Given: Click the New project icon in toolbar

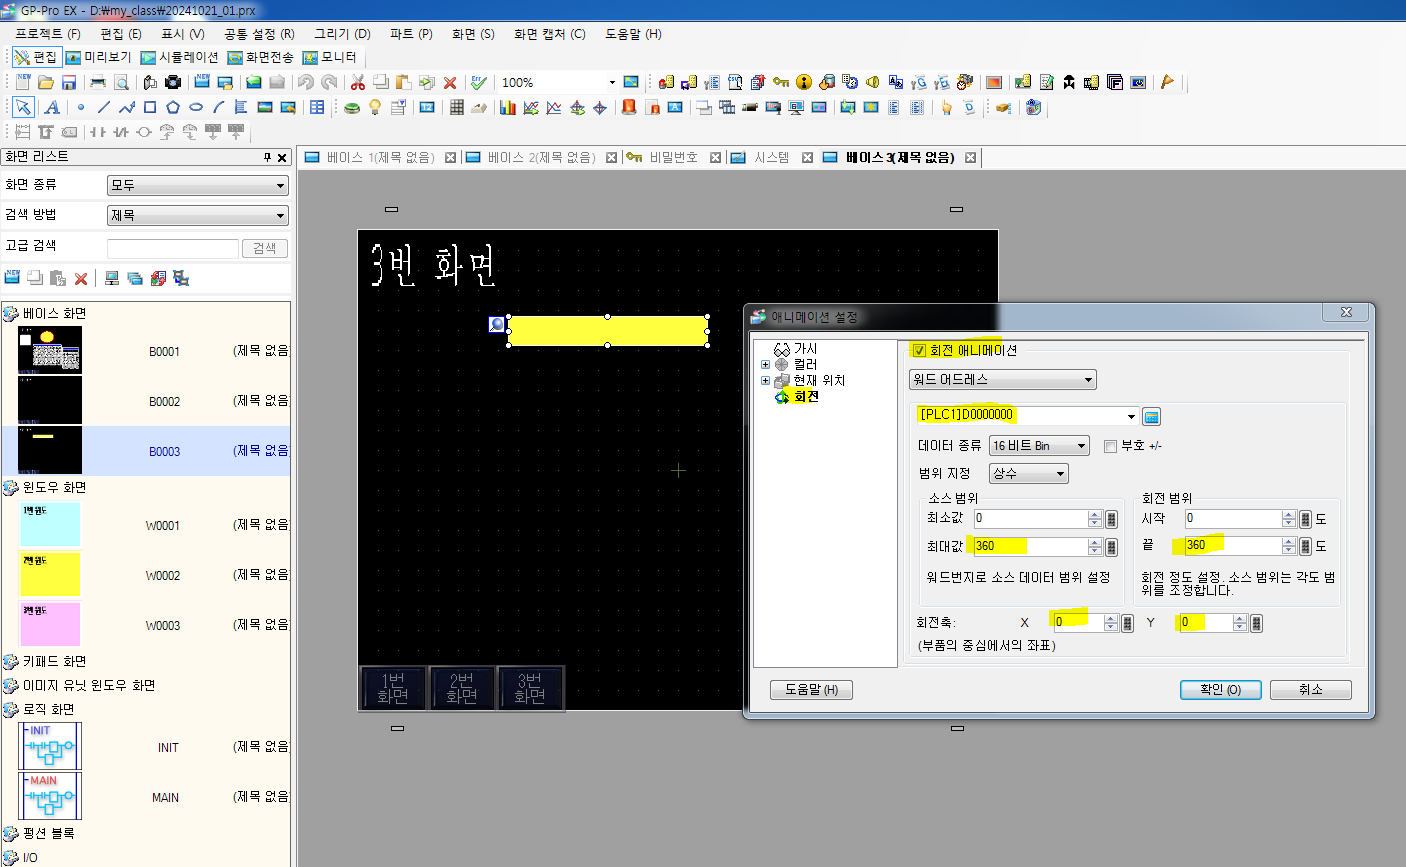Looking at the screenshot, I should [22, 82].
